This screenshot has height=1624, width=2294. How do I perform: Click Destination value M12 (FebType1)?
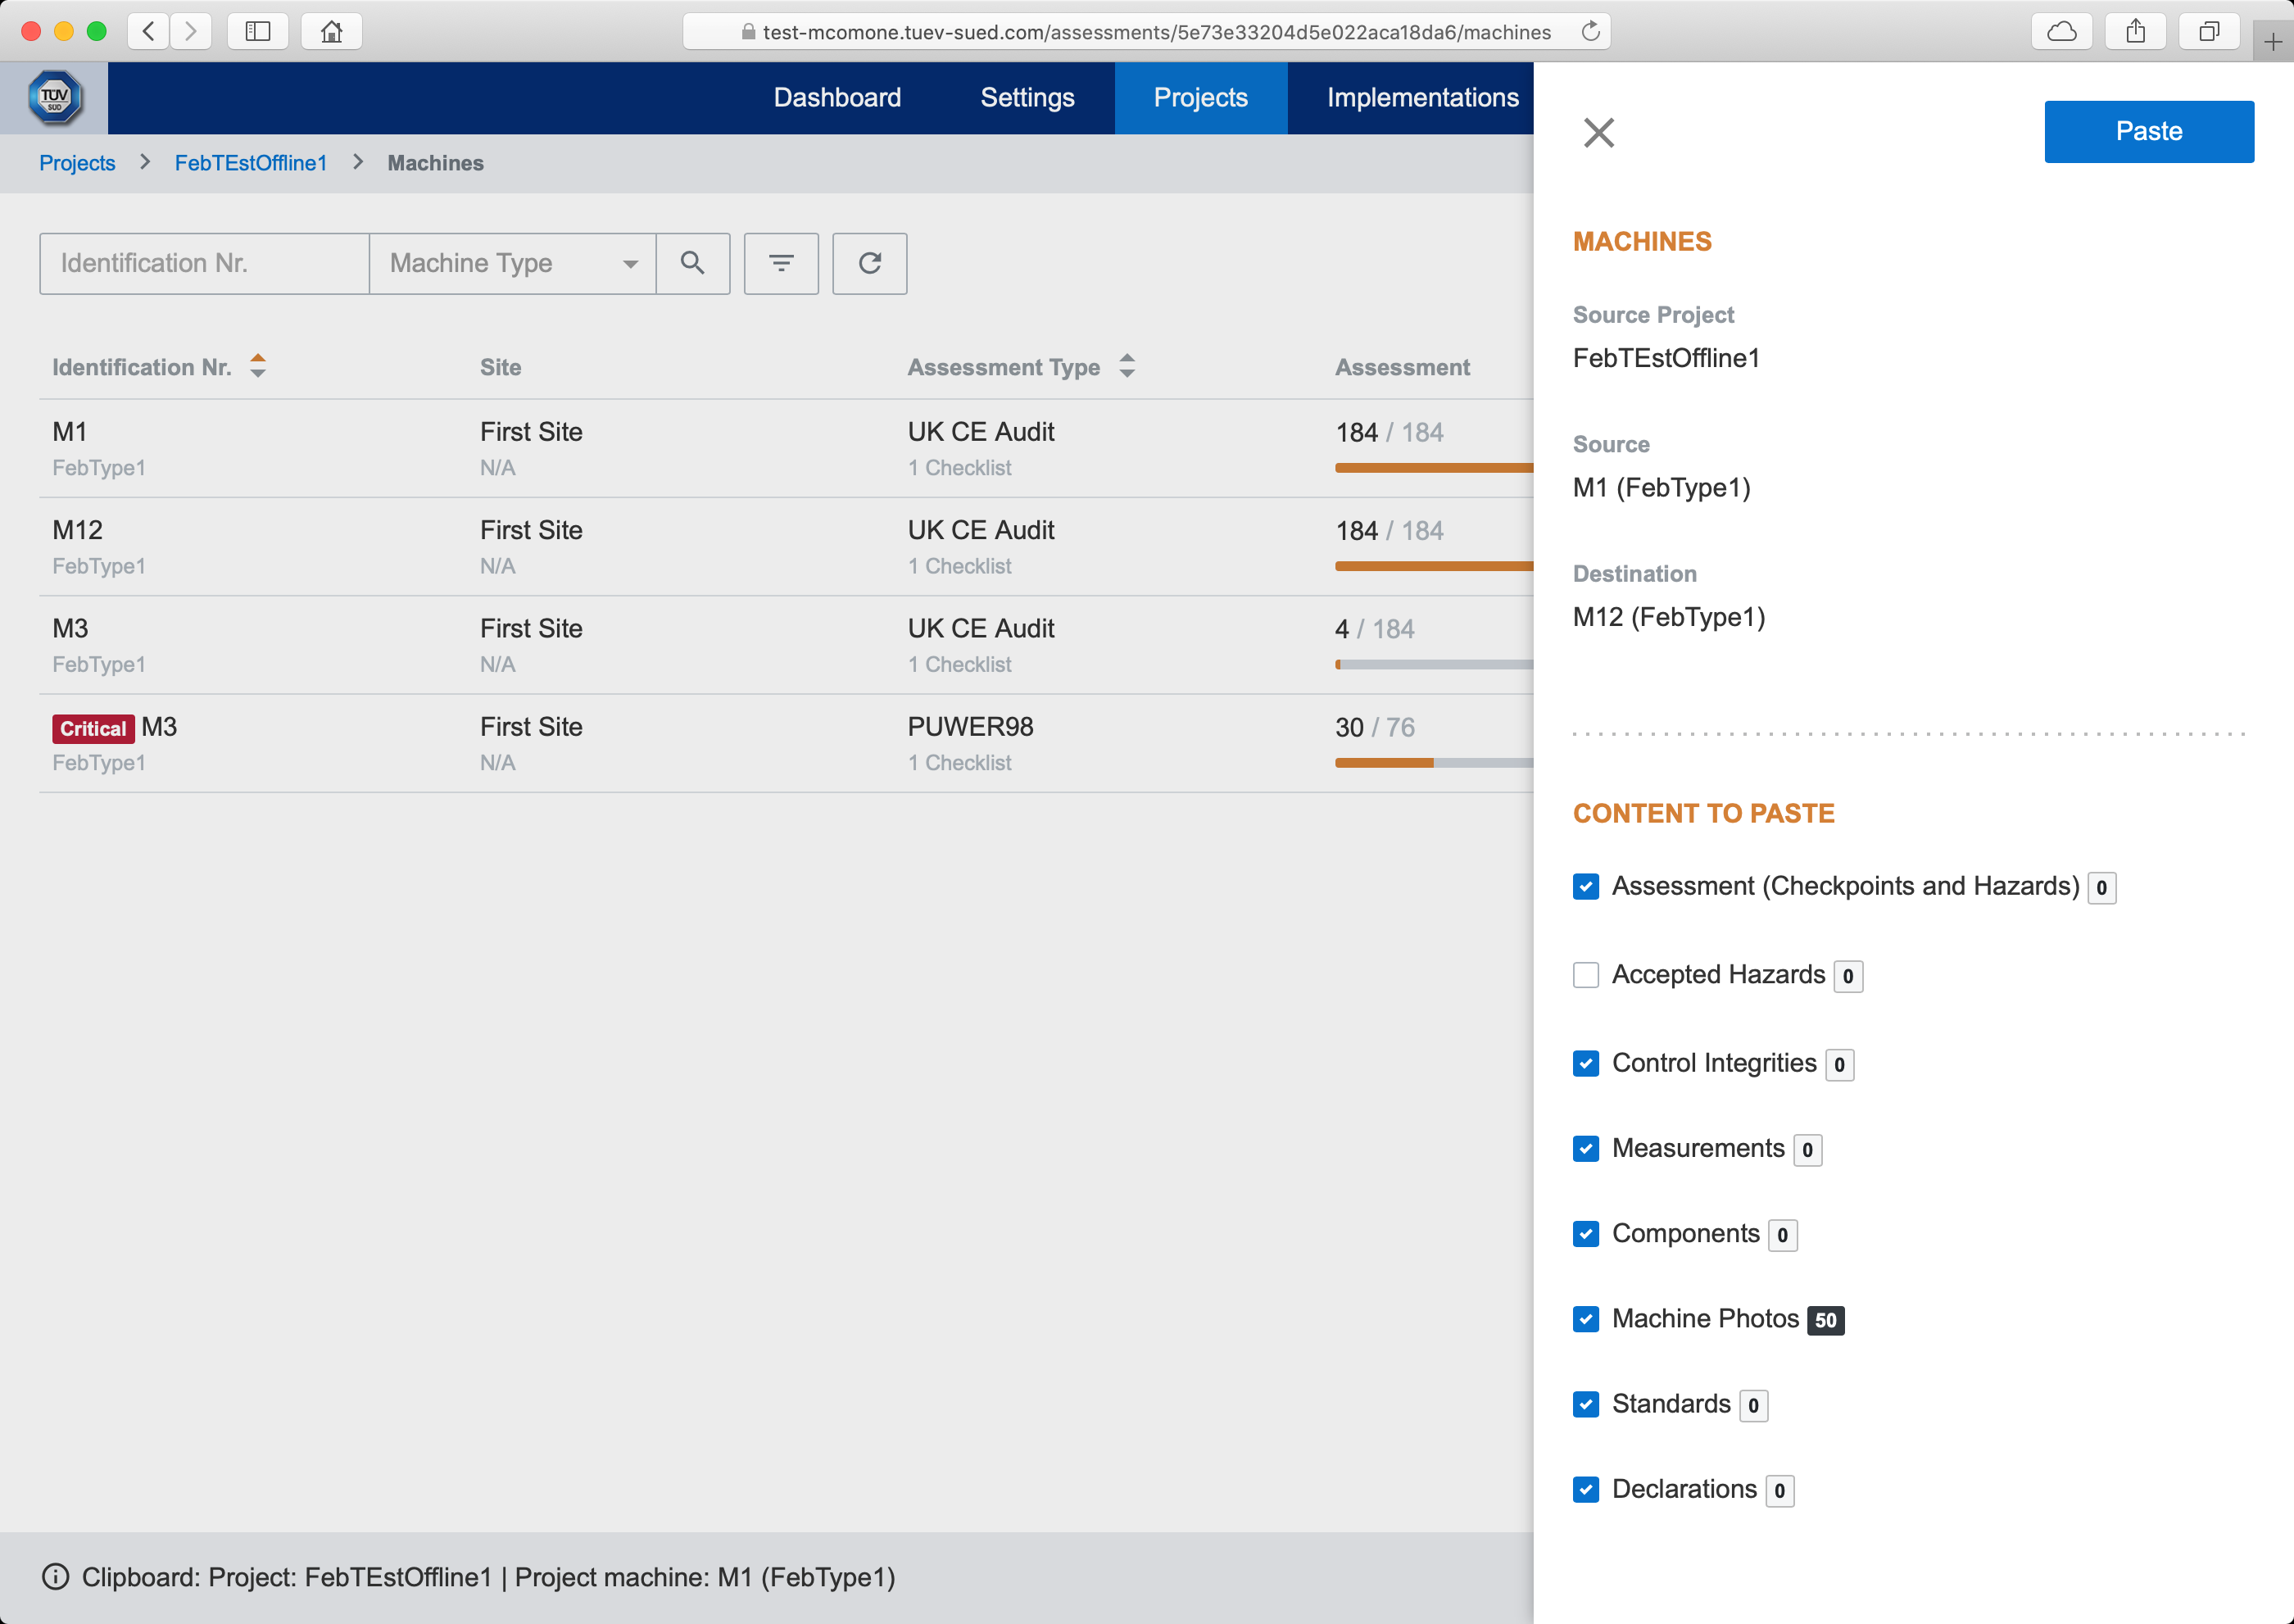click(1669, 616)
